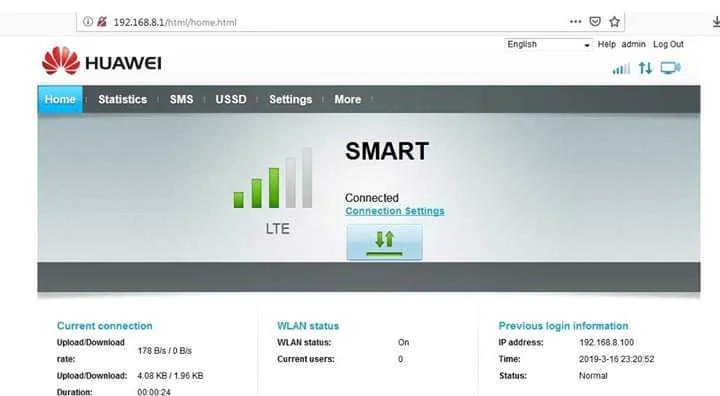
Task: Open the SMS tab
Action: (181, 99)
